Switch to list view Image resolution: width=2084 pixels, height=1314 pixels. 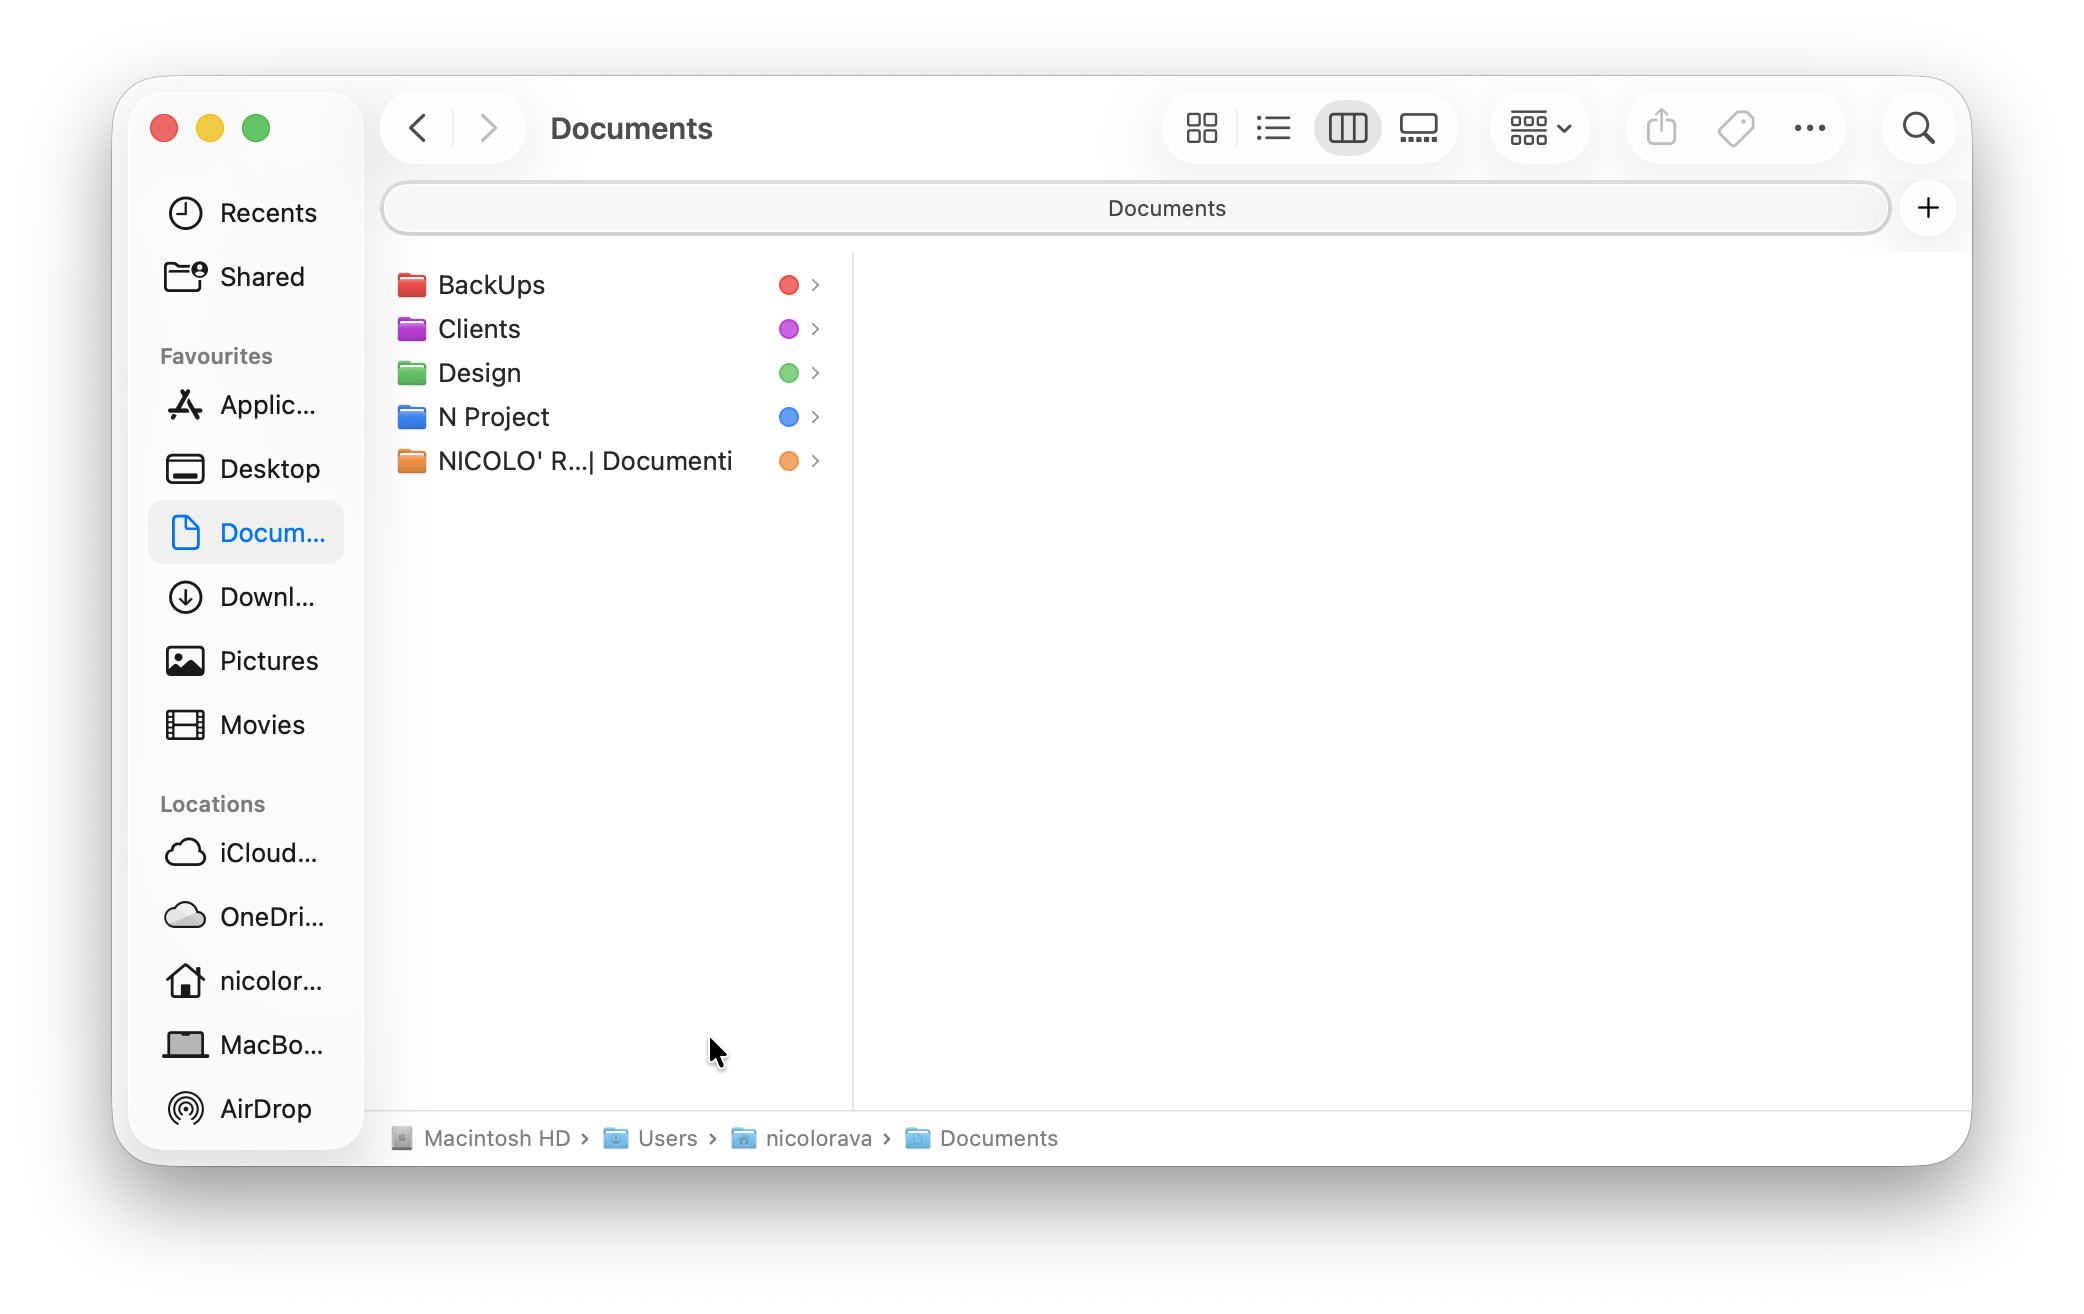click(1274, 128)
